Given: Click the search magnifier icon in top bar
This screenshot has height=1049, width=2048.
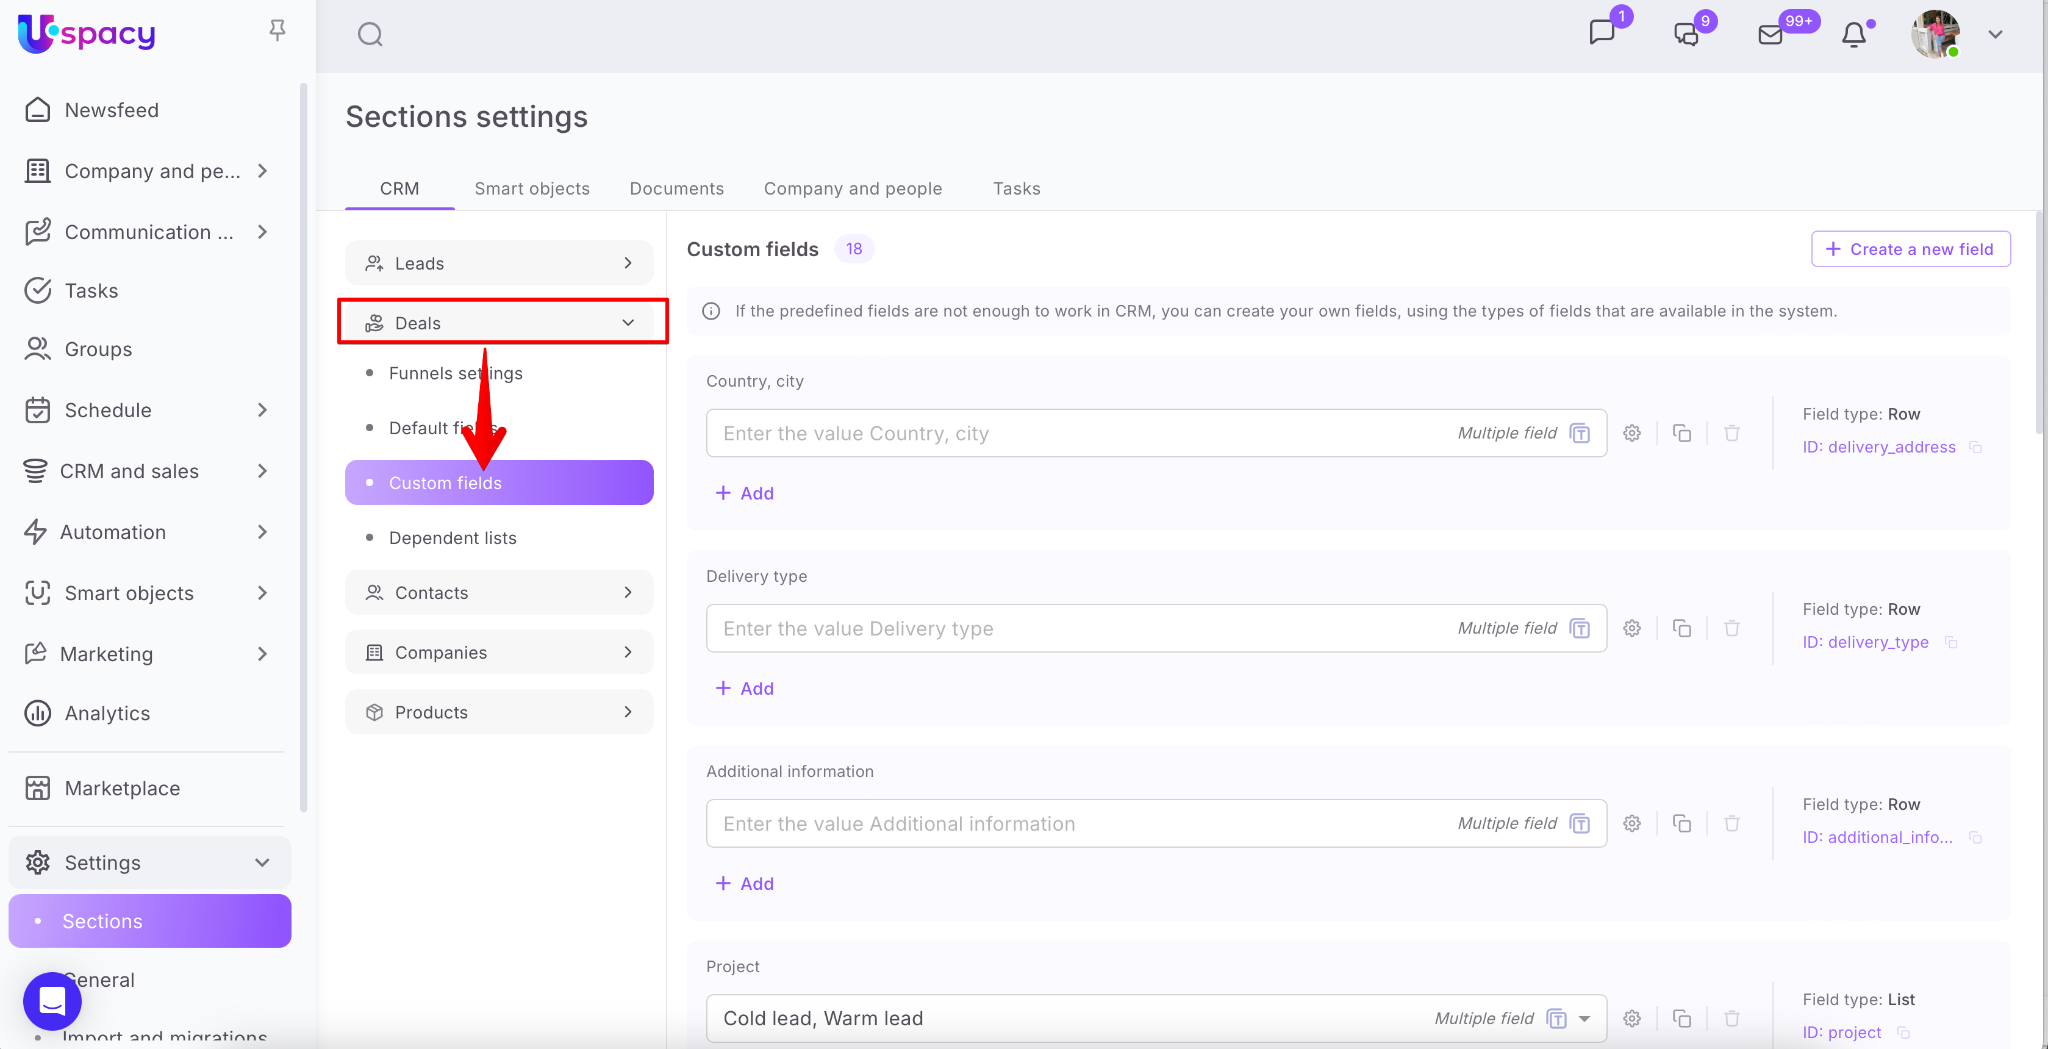Looking at the screenshot, I should tap(370, 35).
